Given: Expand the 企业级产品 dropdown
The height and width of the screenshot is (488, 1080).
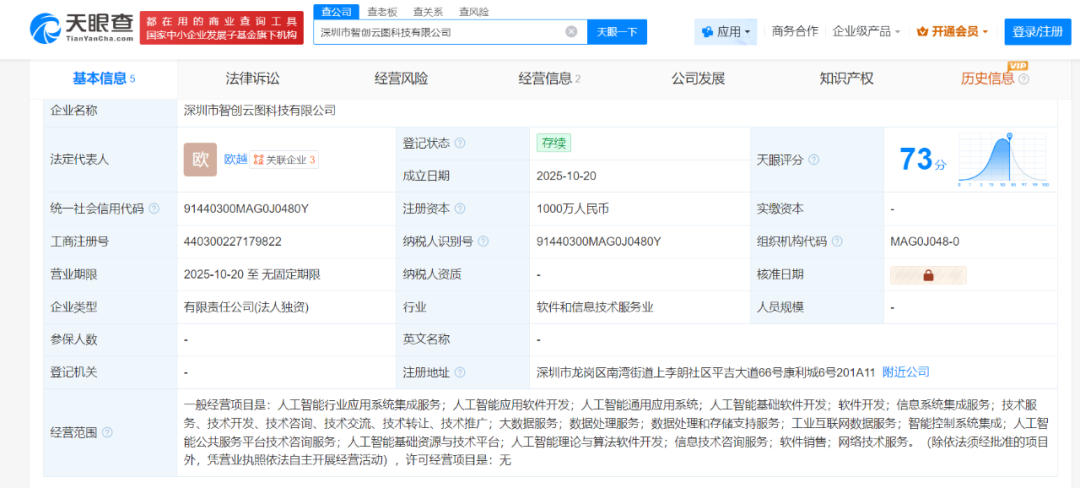Looking at the screenshot, I should tap(866, 32).
